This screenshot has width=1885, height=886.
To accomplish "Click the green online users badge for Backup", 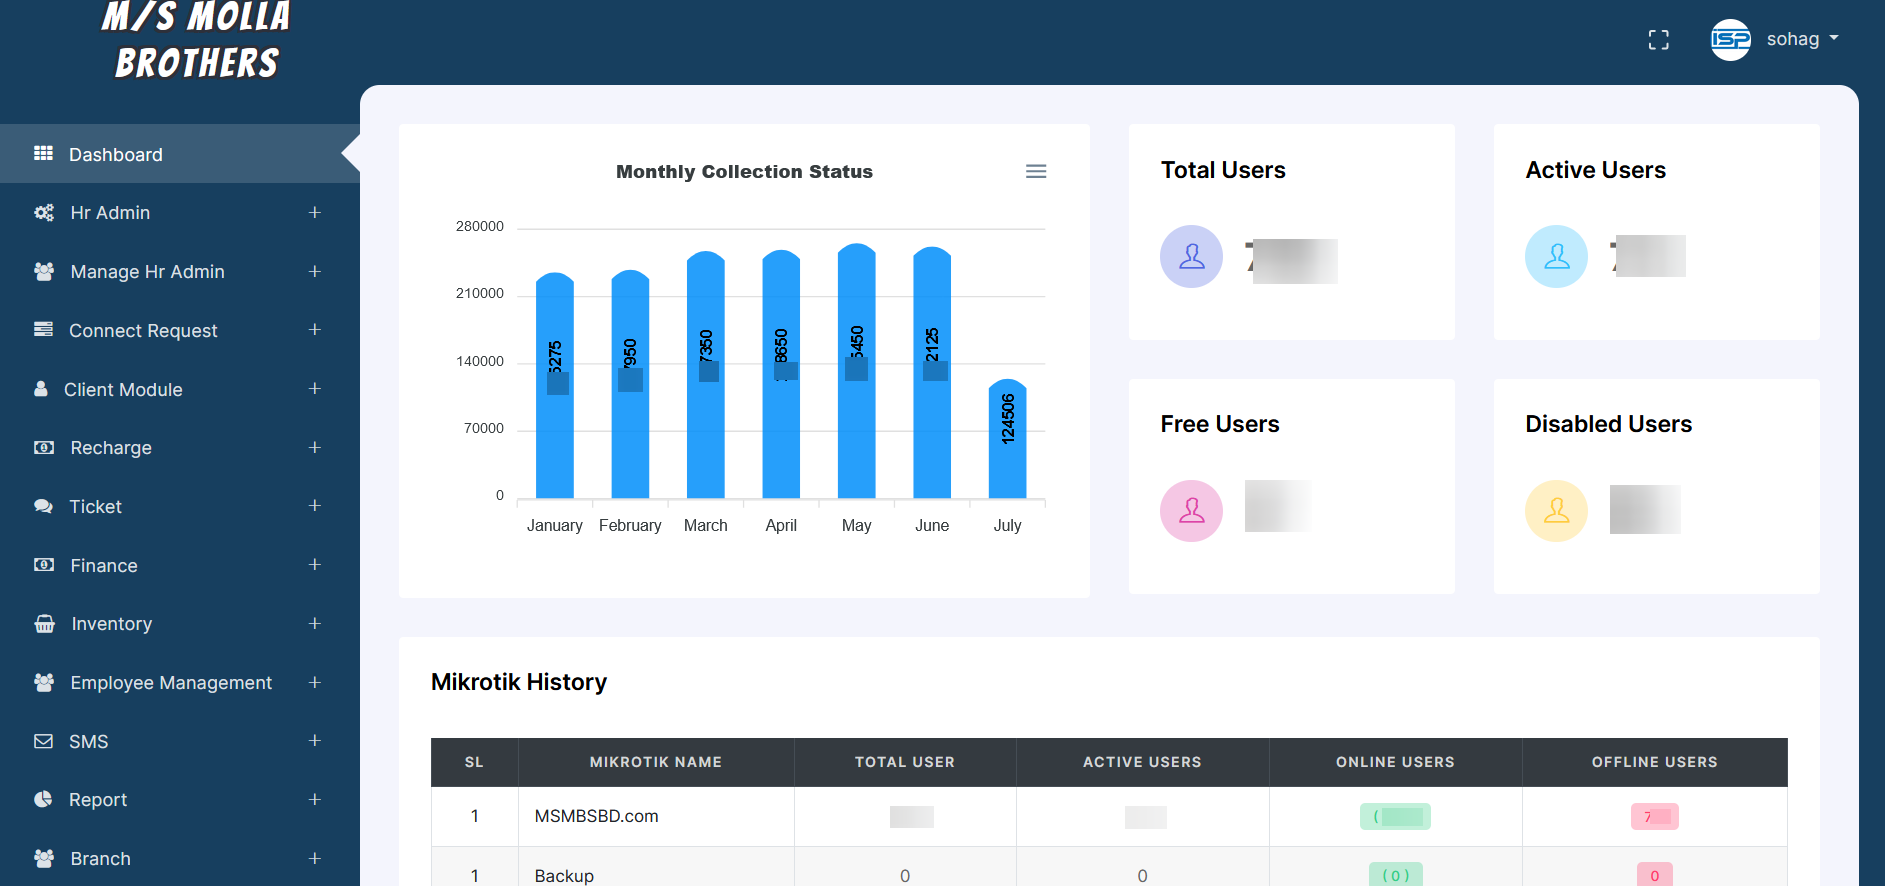I will (1395, 875).
